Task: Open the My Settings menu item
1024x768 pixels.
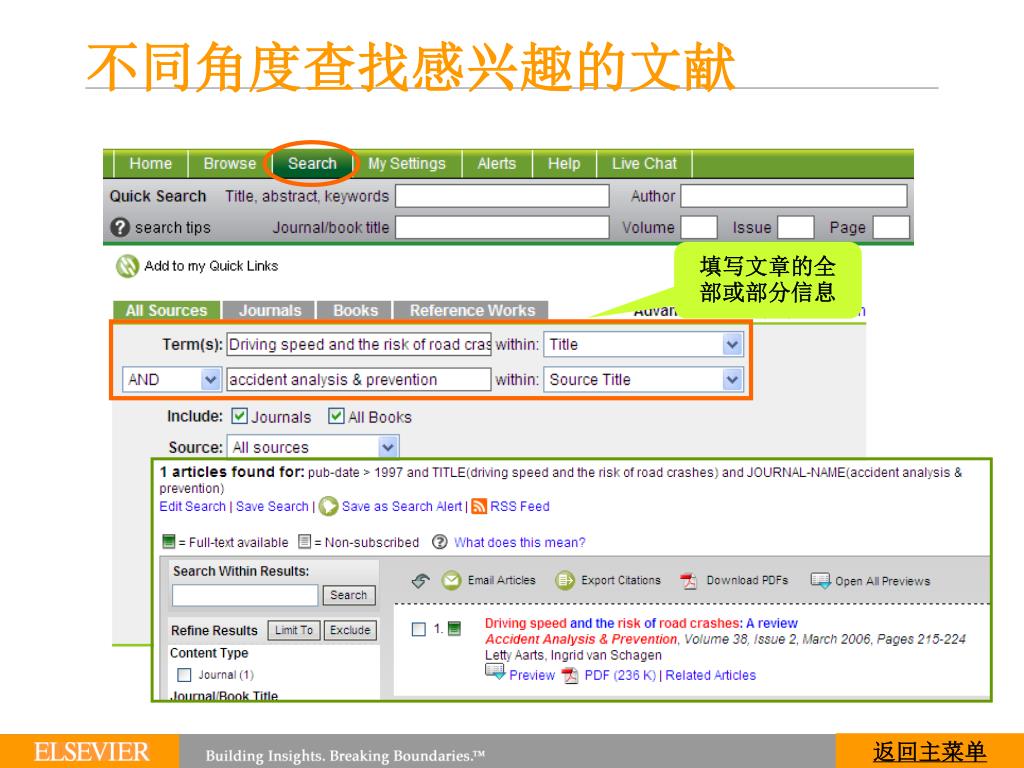Action: 407,163
